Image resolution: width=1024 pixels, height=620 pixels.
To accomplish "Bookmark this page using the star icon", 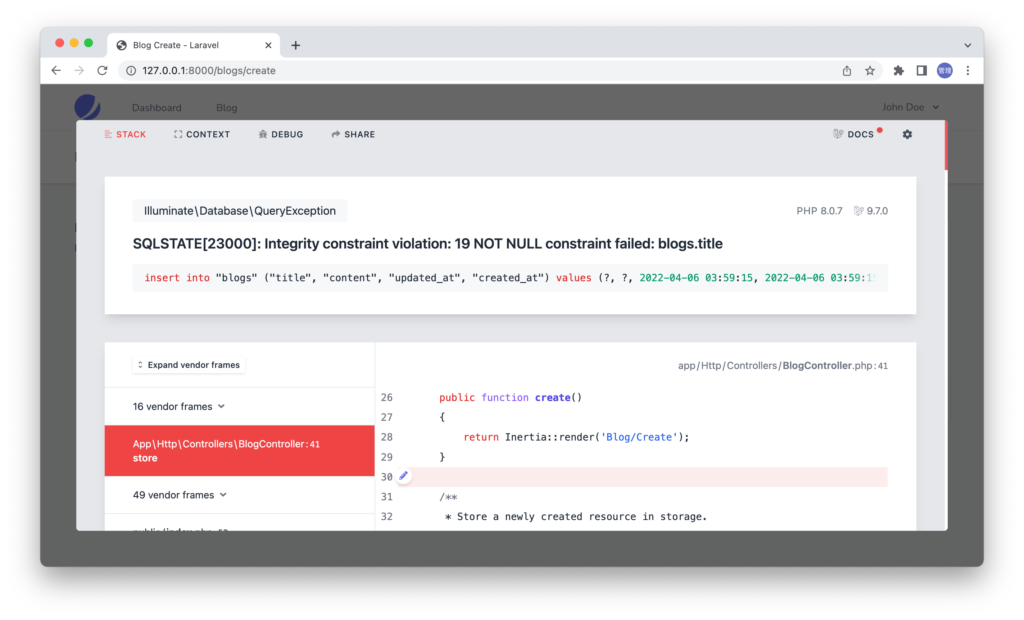I will (x=870, y=71).
